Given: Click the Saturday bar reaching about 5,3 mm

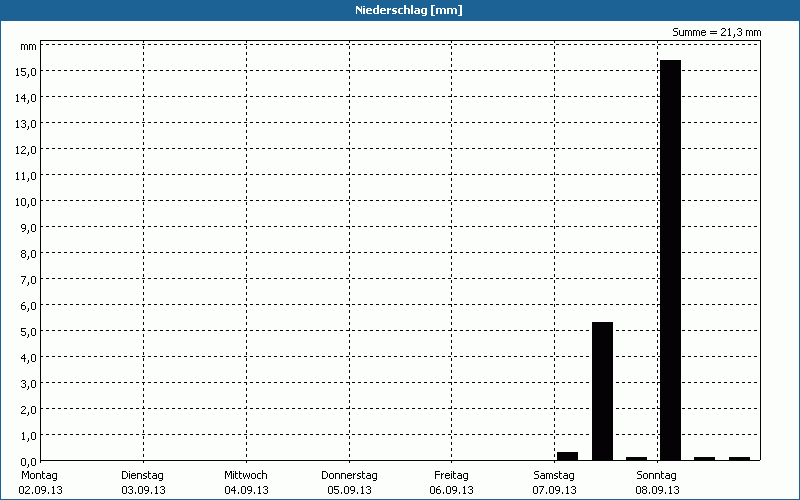Looking at the screenshot, I should click(x=602, y=391).
